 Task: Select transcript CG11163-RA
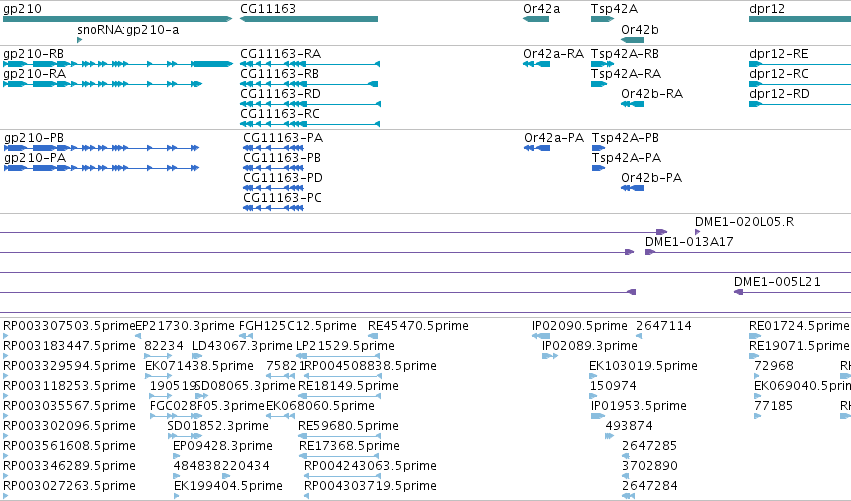click(x=281, y=54)
